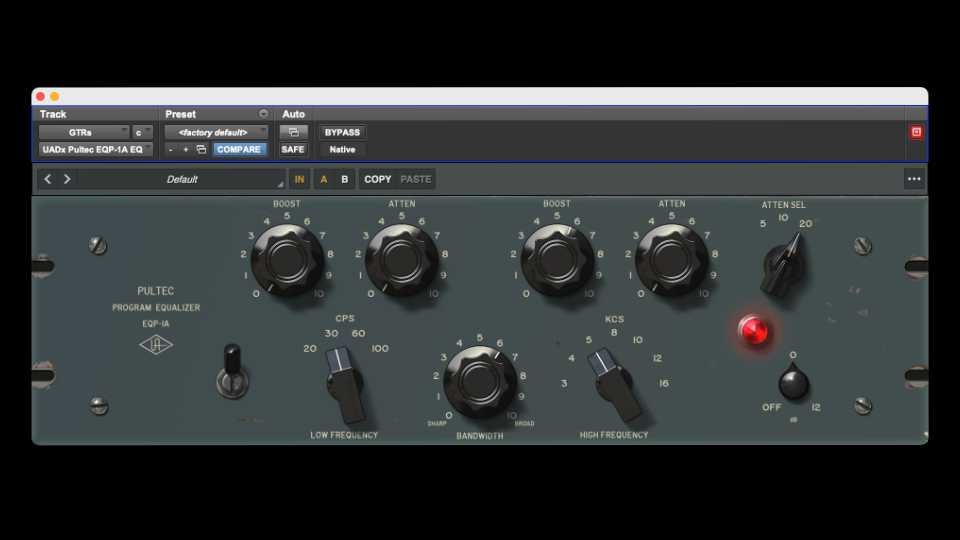Go to previous preset with left arrow
This screenshot has width=960, height=540.
48,179
